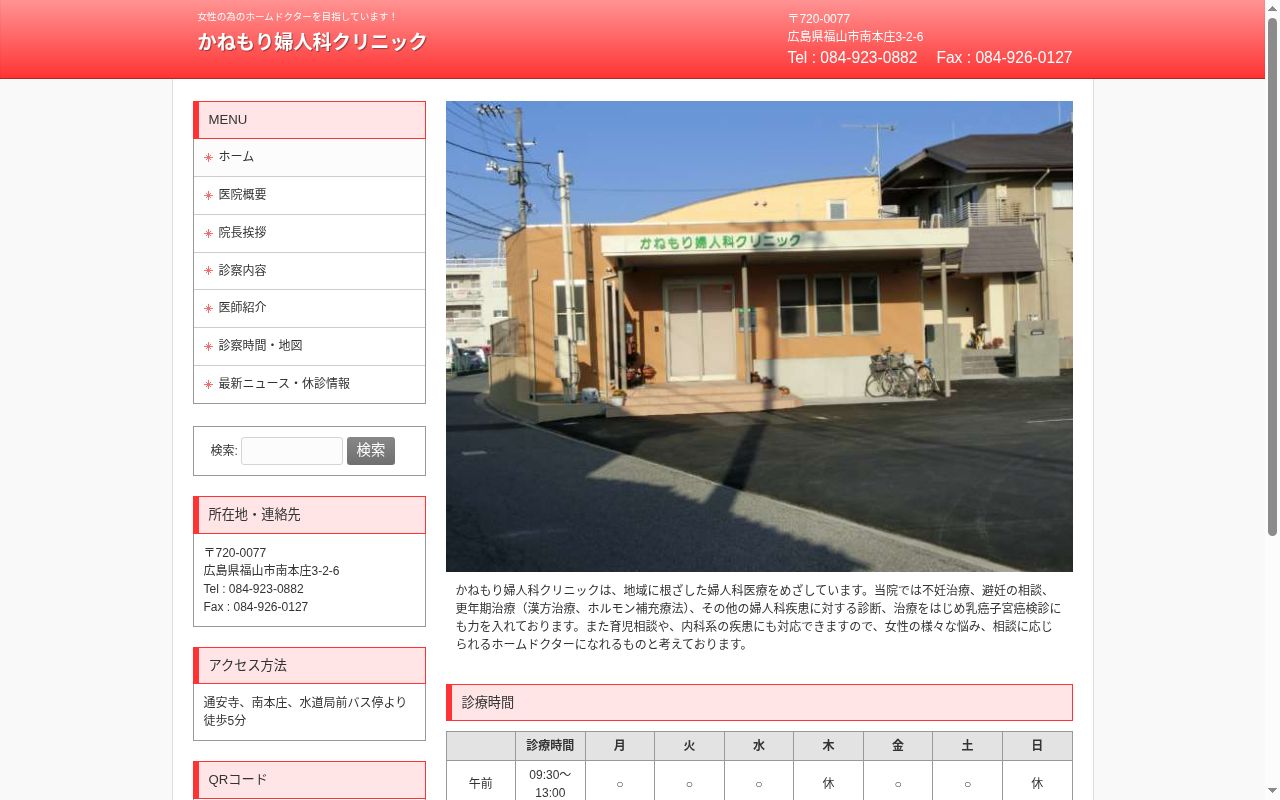This screenshot has height=800, width=1280.
Task: Open the 医師紹介 page
Action: click(x=309, y=308)
